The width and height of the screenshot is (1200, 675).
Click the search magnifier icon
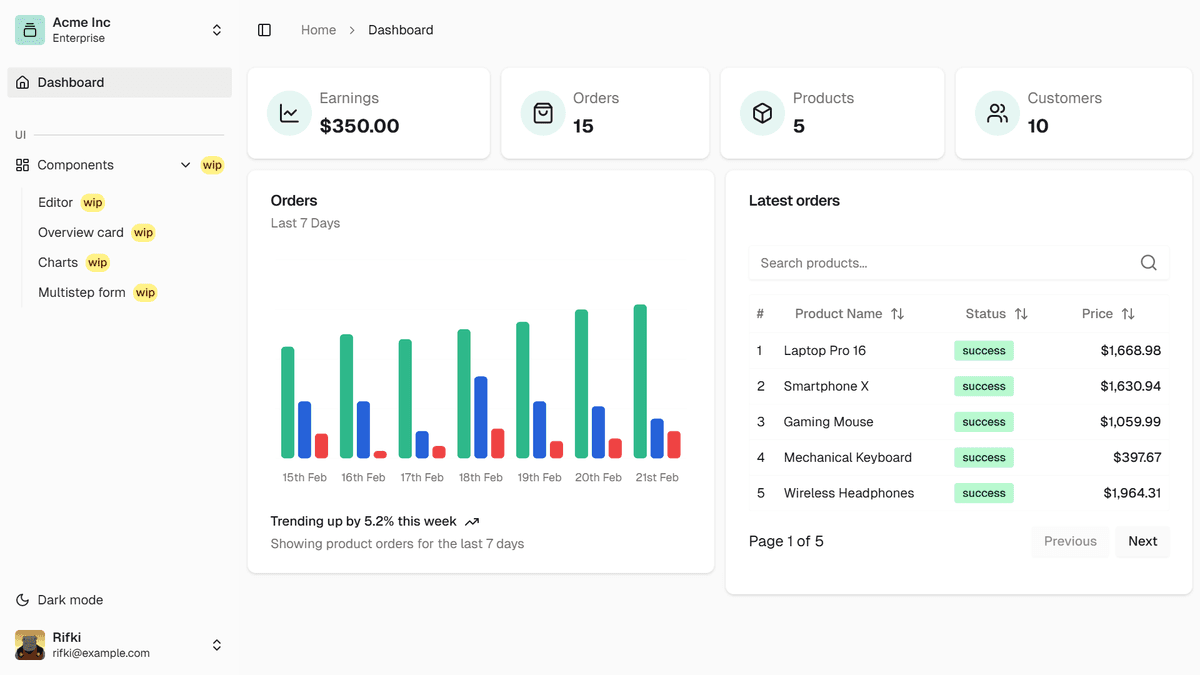click(1148, 263)
